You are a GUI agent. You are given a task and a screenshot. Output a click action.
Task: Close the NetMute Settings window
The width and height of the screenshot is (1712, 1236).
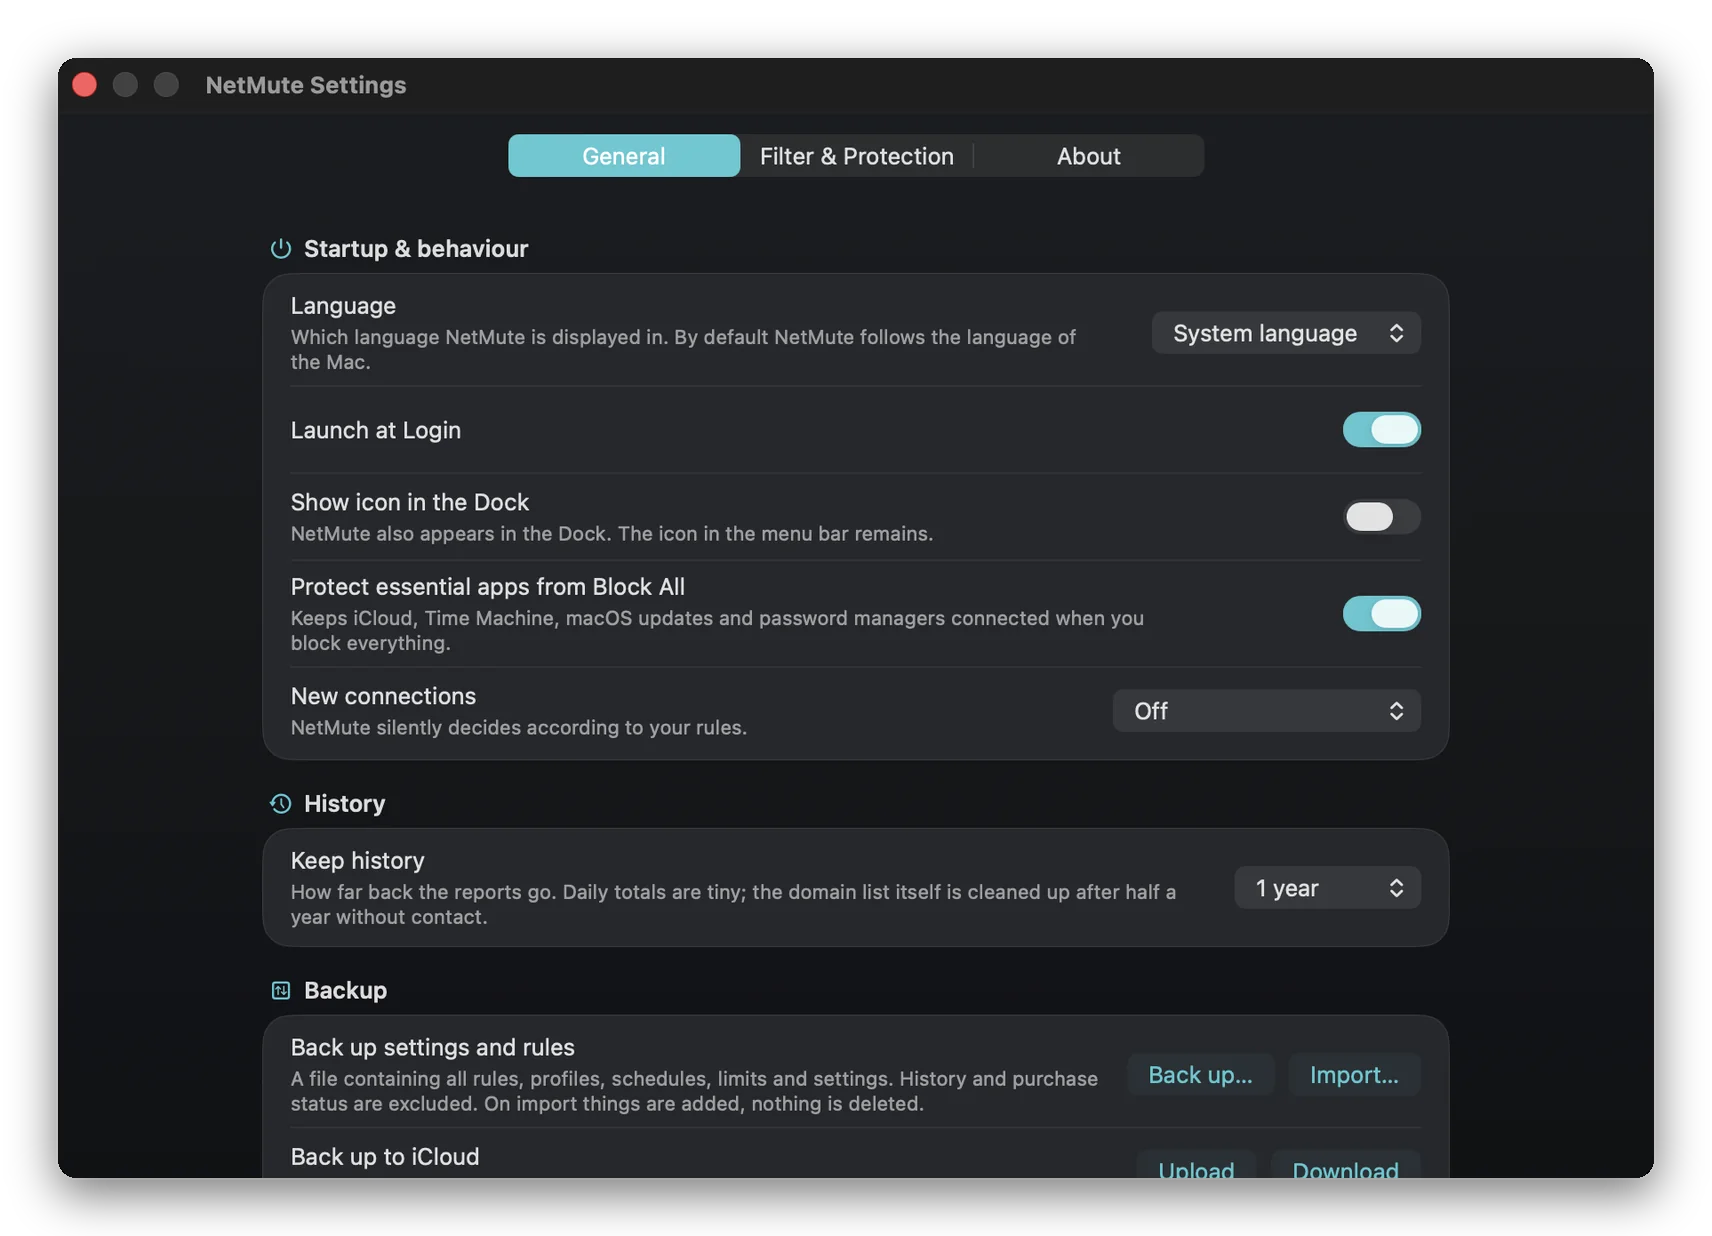[x=85, y=85]
